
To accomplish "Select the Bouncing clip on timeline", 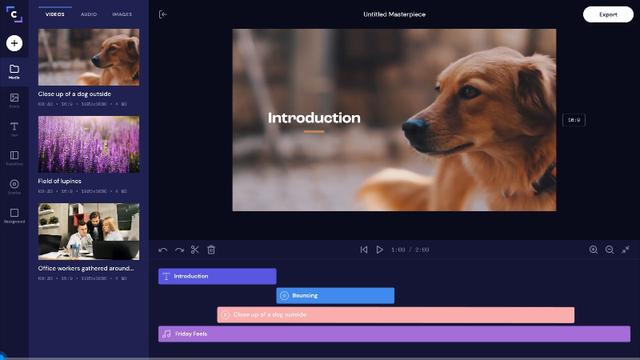I will click(x=336, y=296).
